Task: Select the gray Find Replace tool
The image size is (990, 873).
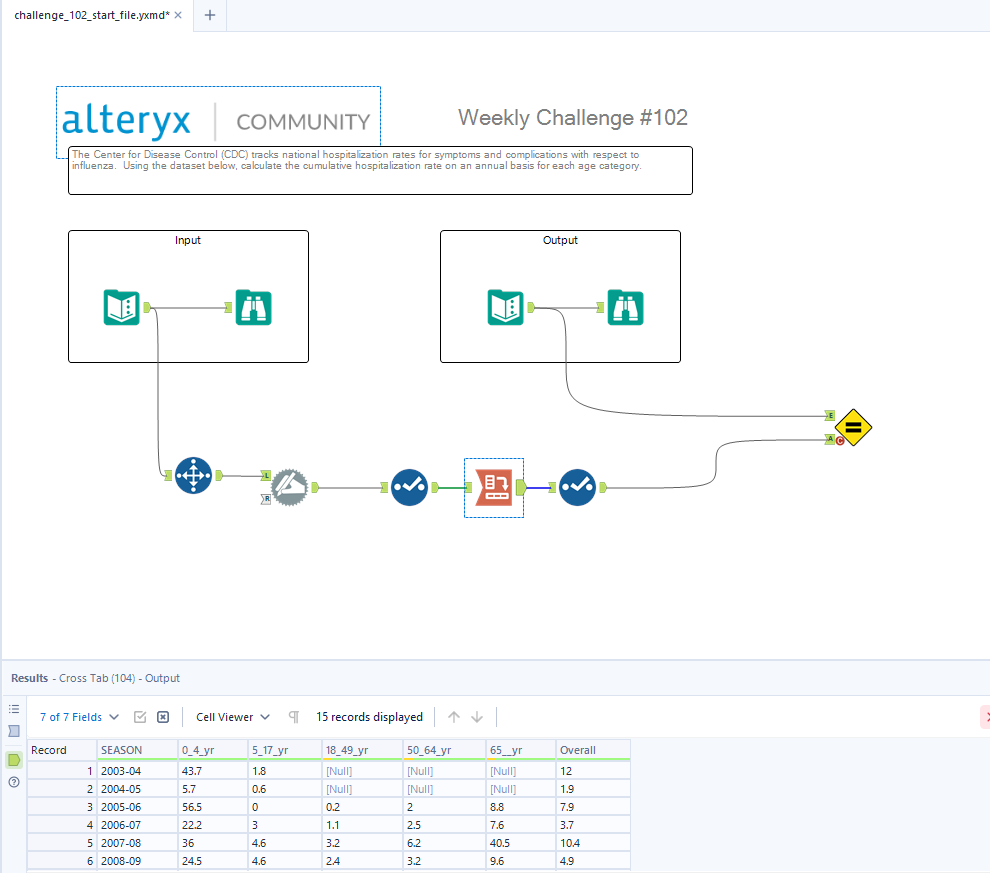Action: pos(289,487)
